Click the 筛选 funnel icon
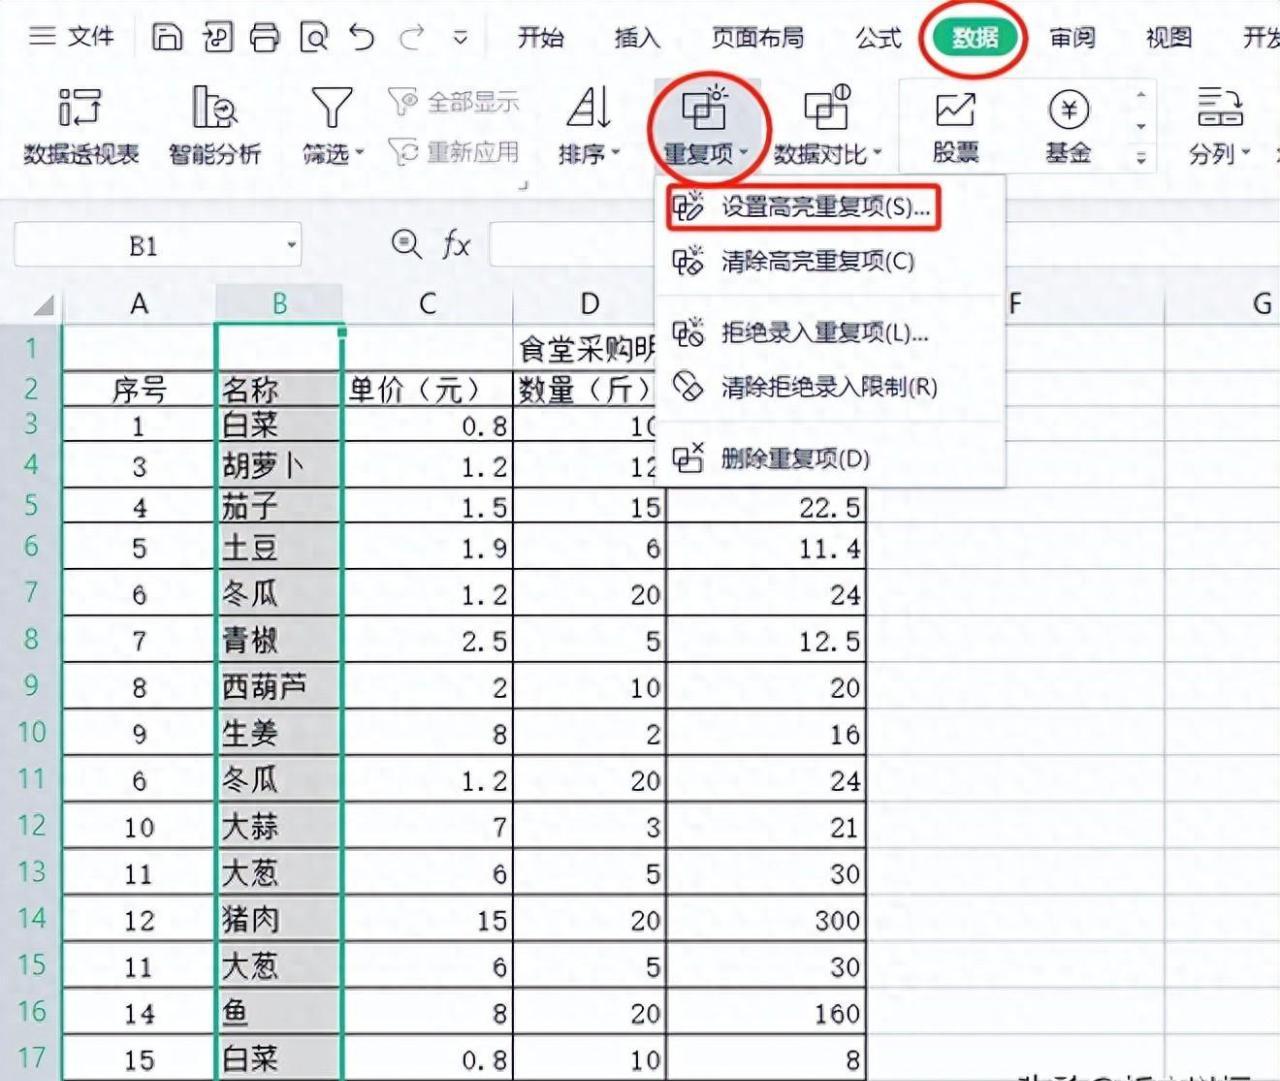 (x=331, y=108)
